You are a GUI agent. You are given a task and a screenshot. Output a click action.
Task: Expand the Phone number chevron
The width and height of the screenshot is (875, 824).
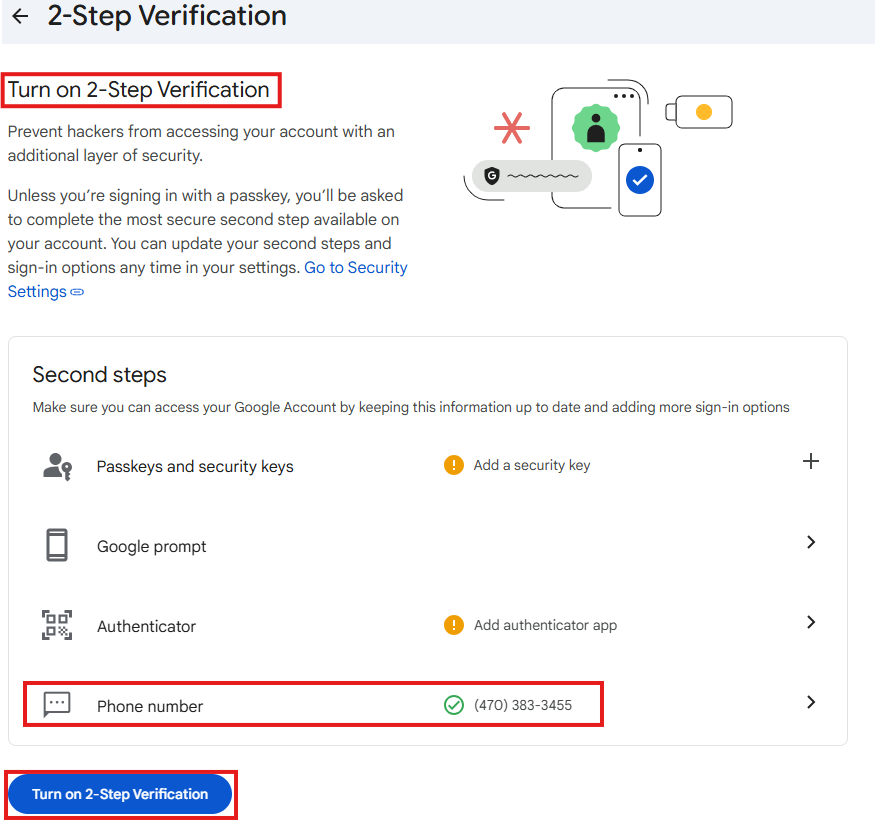pyautogui.click(x=811, y=702)
